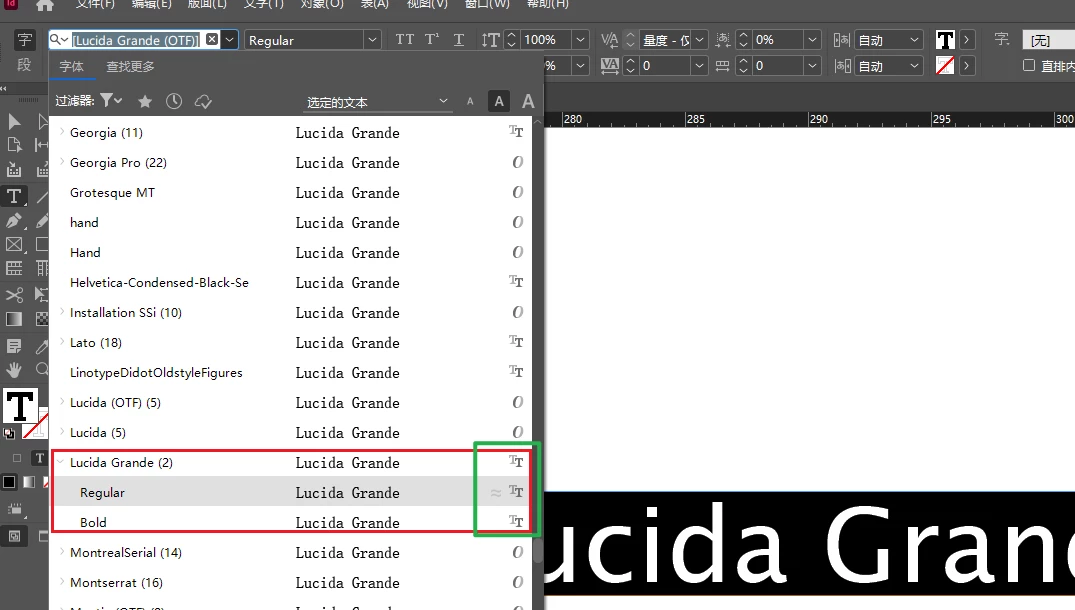Show recently added fonts clock filter
Screen dimensions: 1075x610
[x=174, y=101]
